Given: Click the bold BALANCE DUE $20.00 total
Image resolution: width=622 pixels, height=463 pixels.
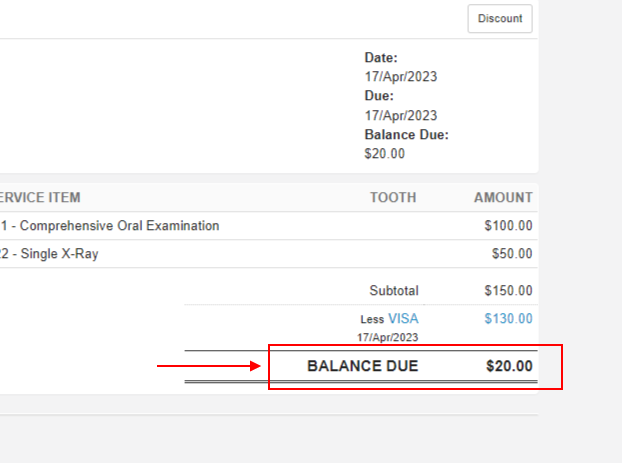Looking at the screenshot, I should 509,366.
